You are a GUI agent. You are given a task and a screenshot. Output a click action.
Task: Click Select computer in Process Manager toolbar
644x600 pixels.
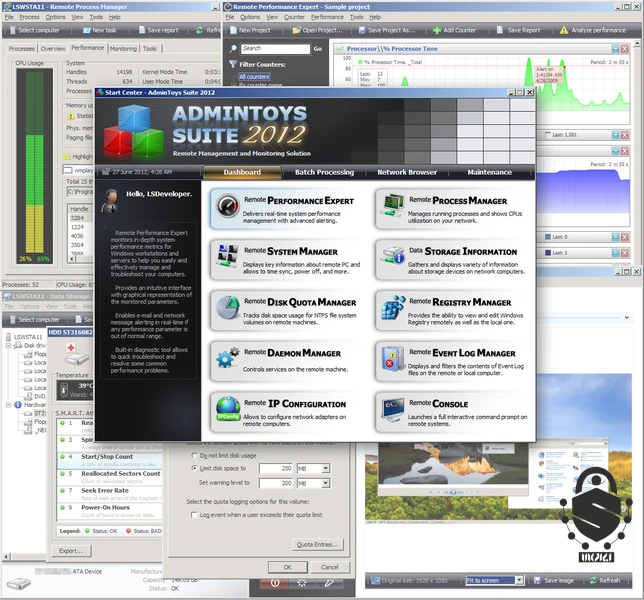34,30
